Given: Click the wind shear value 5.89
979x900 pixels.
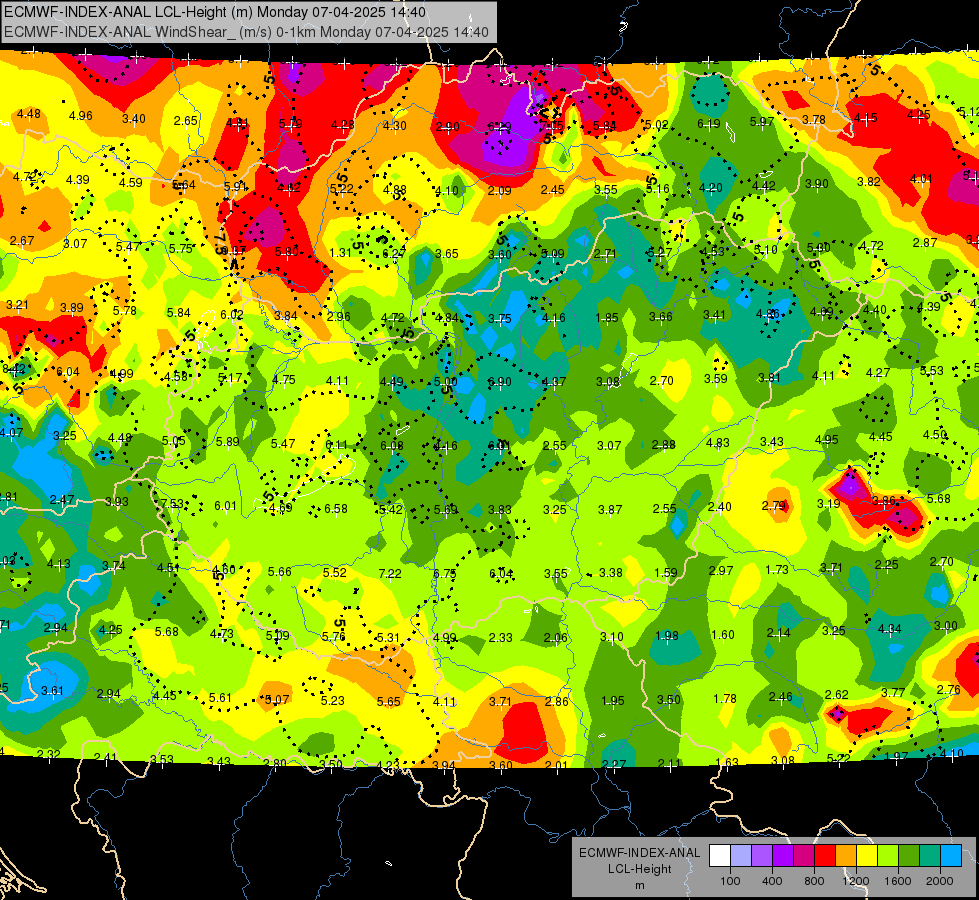Looking at the screenshot, I should [227, 442].
